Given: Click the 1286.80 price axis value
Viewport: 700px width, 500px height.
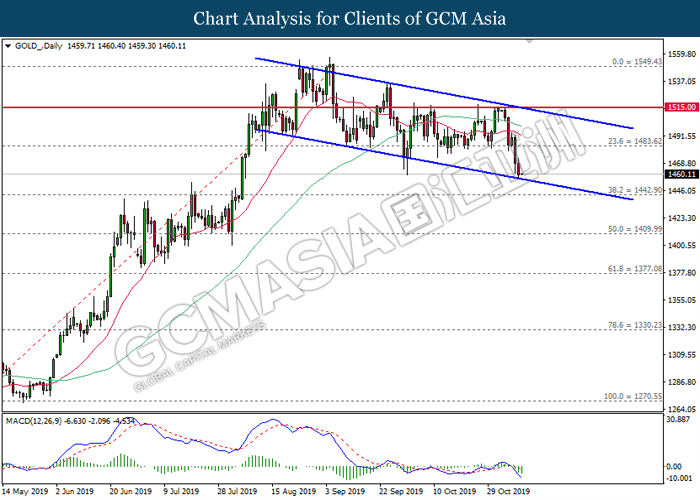Looking at the screenshot, I should (x=681, y=382).
